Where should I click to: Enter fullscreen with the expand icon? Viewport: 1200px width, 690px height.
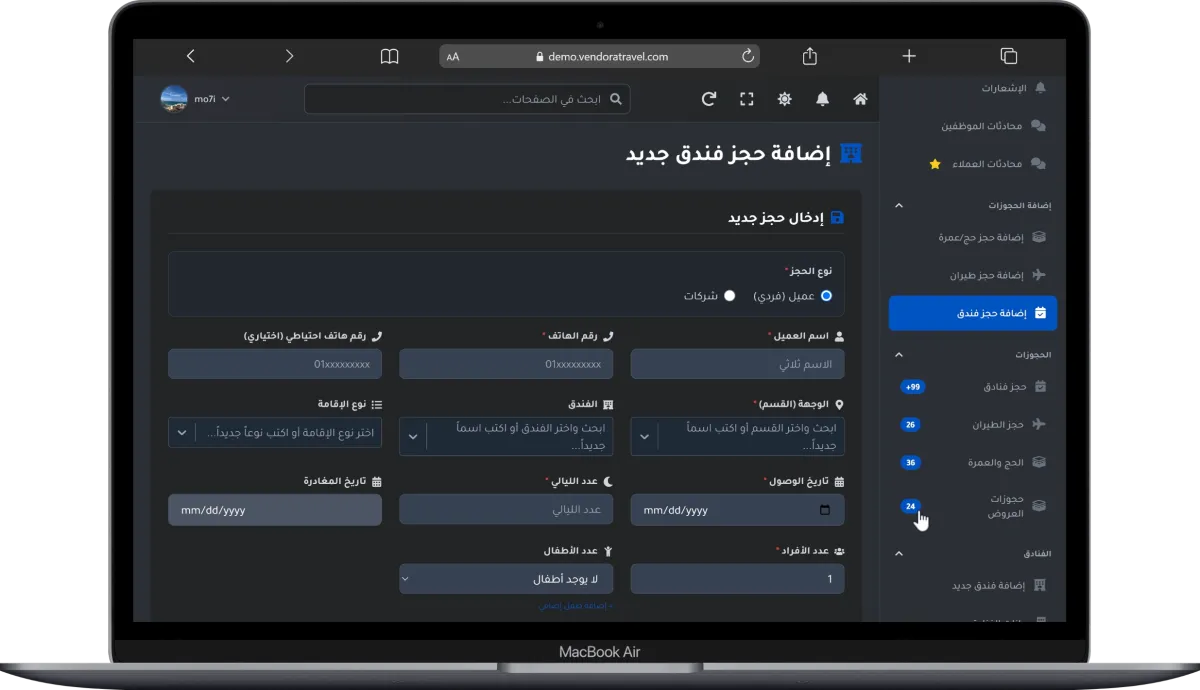pos(747,99)
